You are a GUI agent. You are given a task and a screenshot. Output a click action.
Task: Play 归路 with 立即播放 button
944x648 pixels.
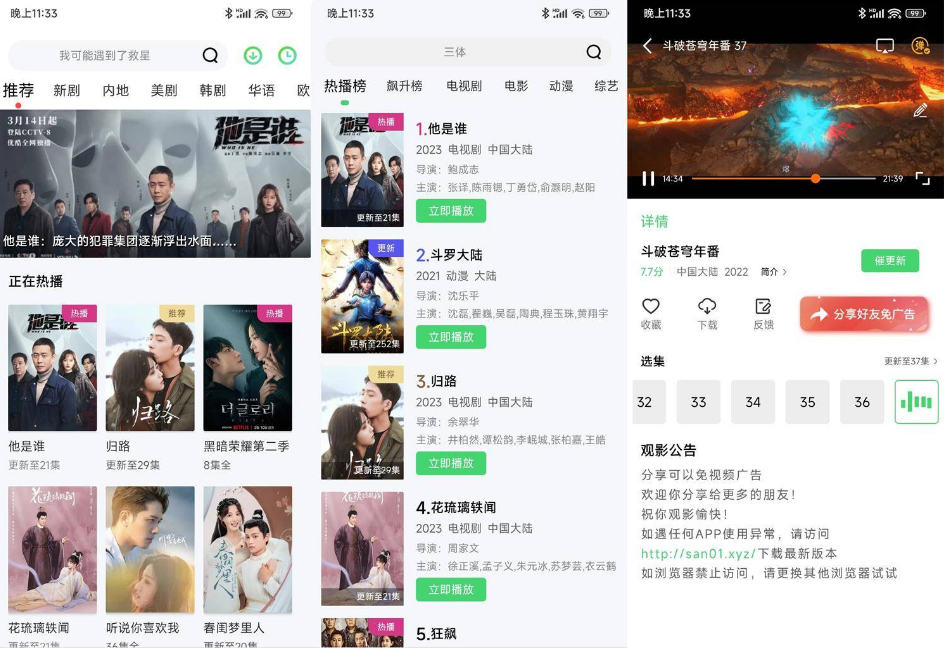point(451,463)
